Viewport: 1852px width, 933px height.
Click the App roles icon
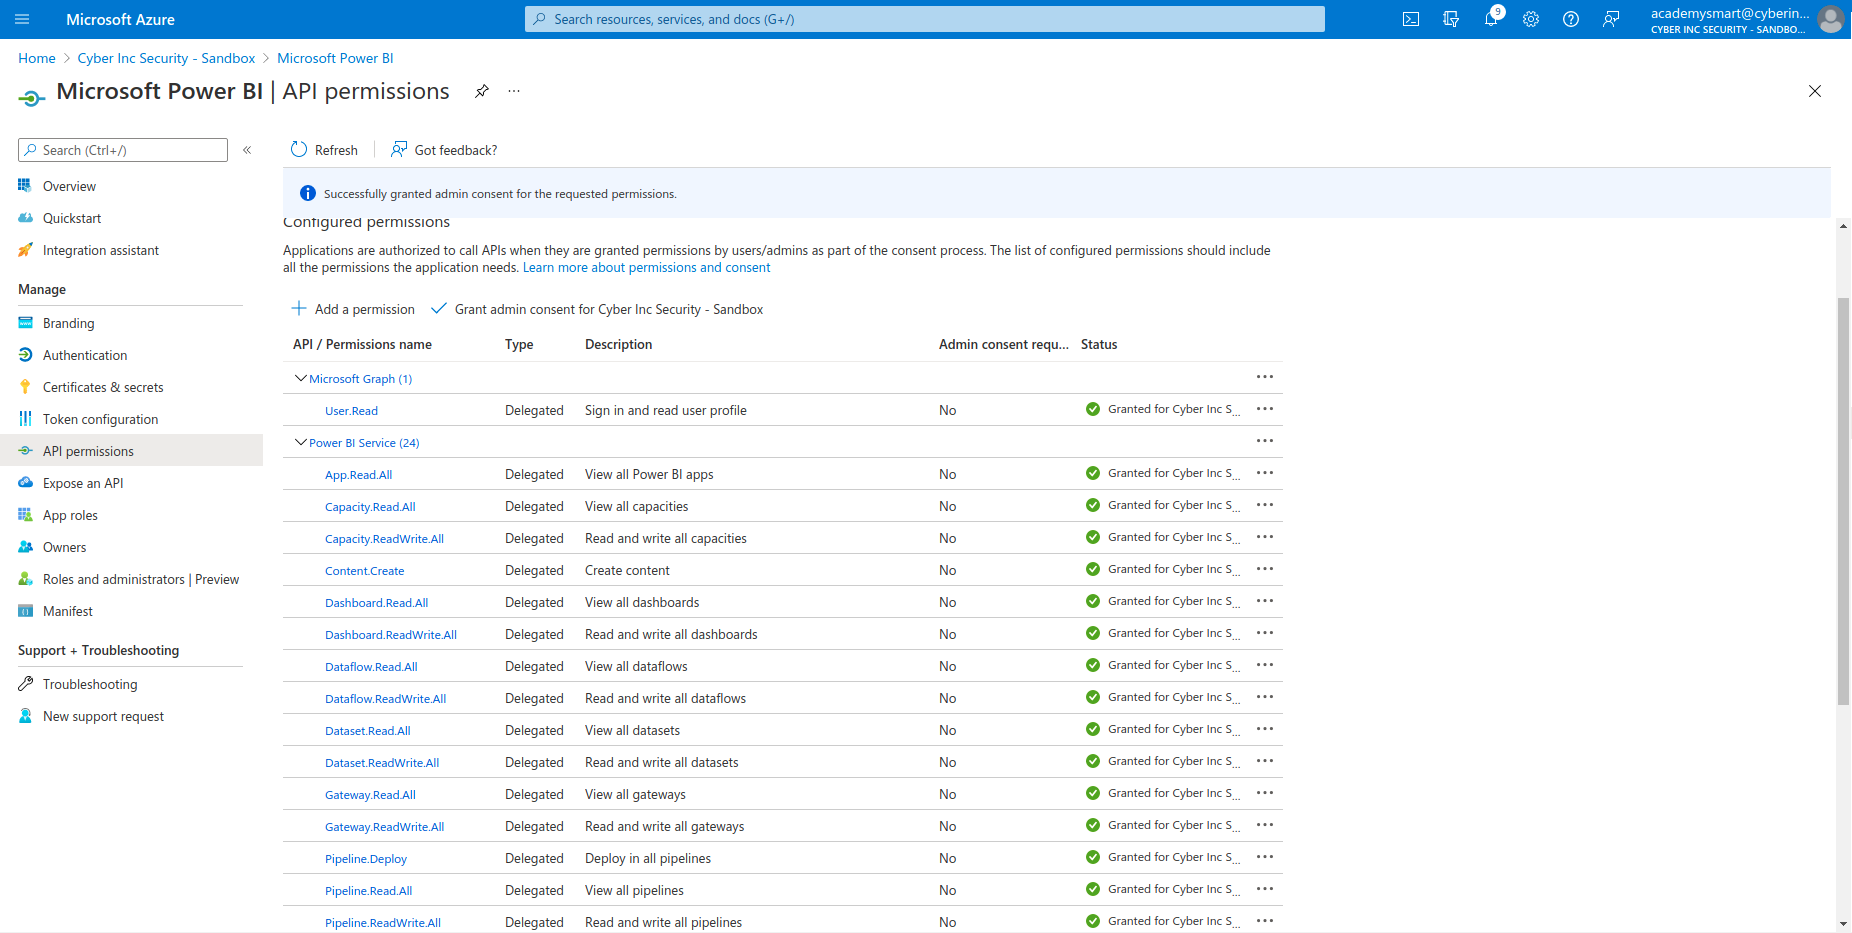(25, 515)
